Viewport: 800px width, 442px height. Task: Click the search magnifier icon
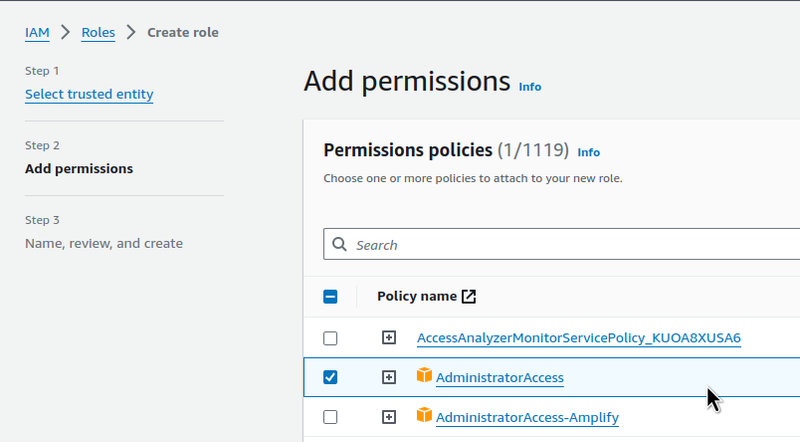[339, 244]
